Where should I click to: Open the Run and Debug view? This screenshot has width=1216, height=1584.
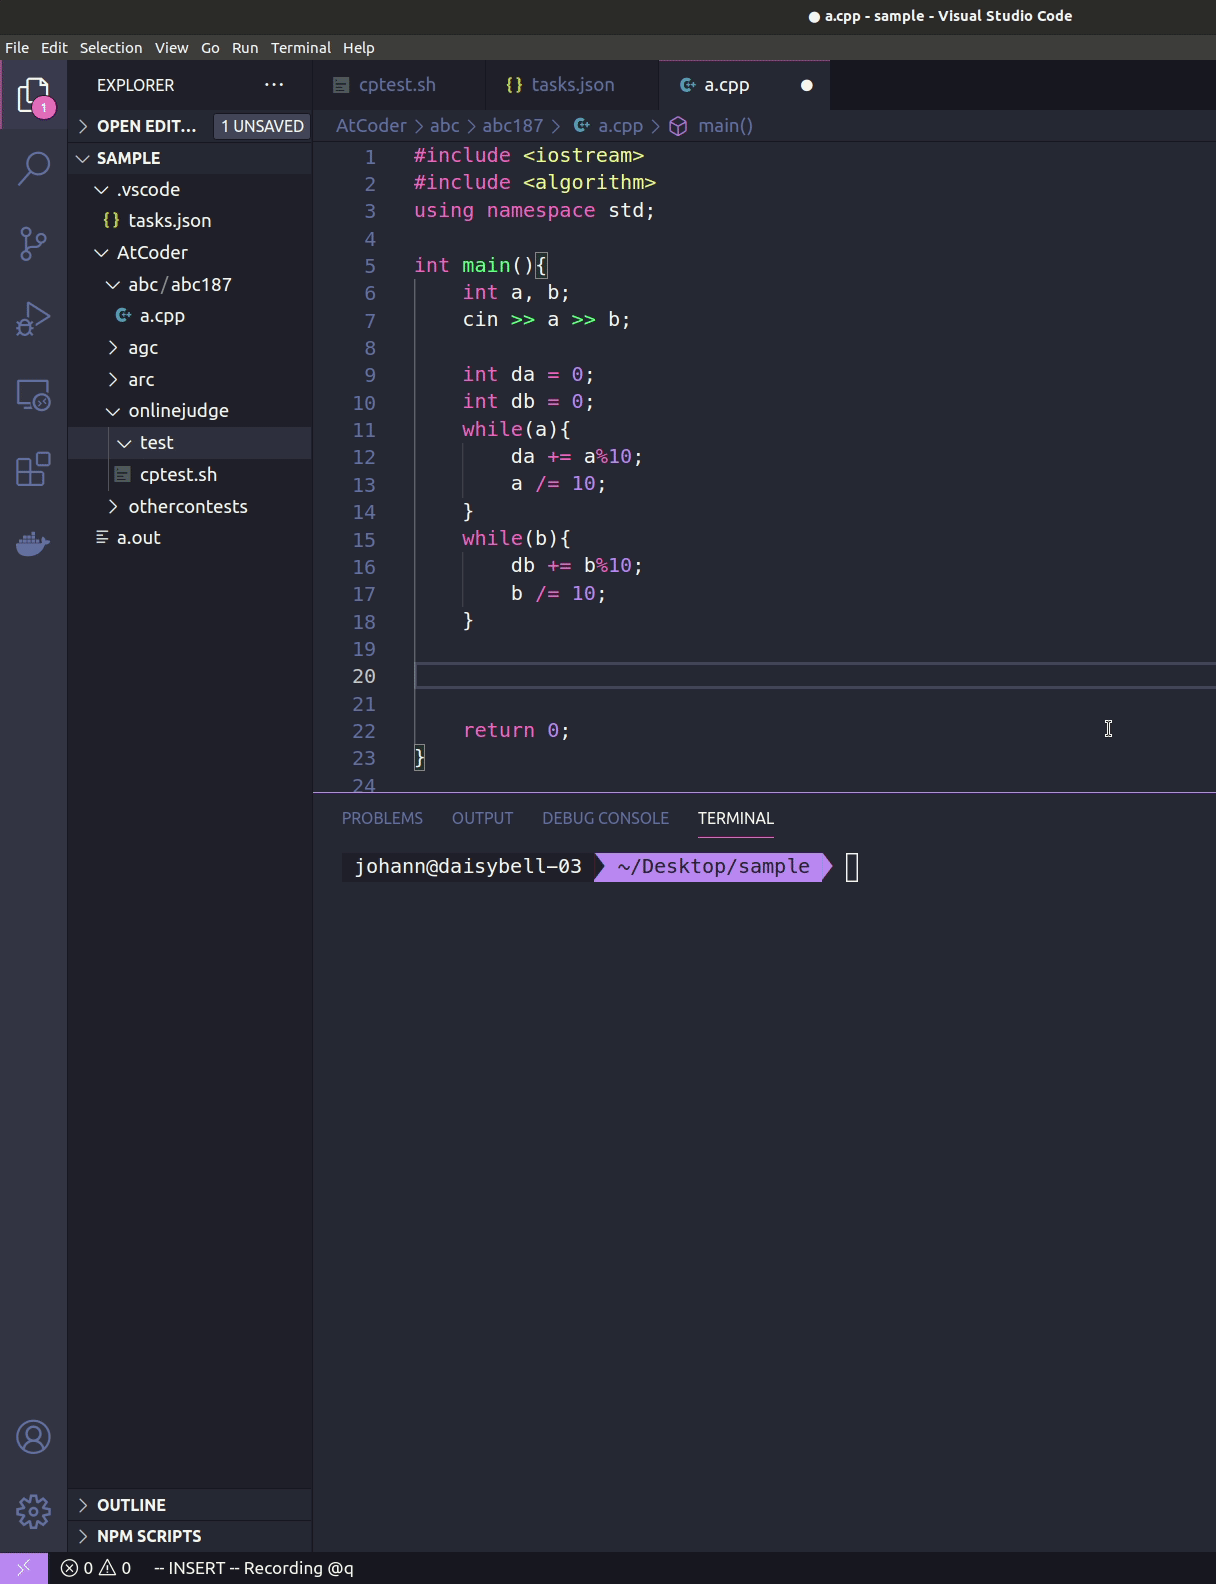(34, 319)
